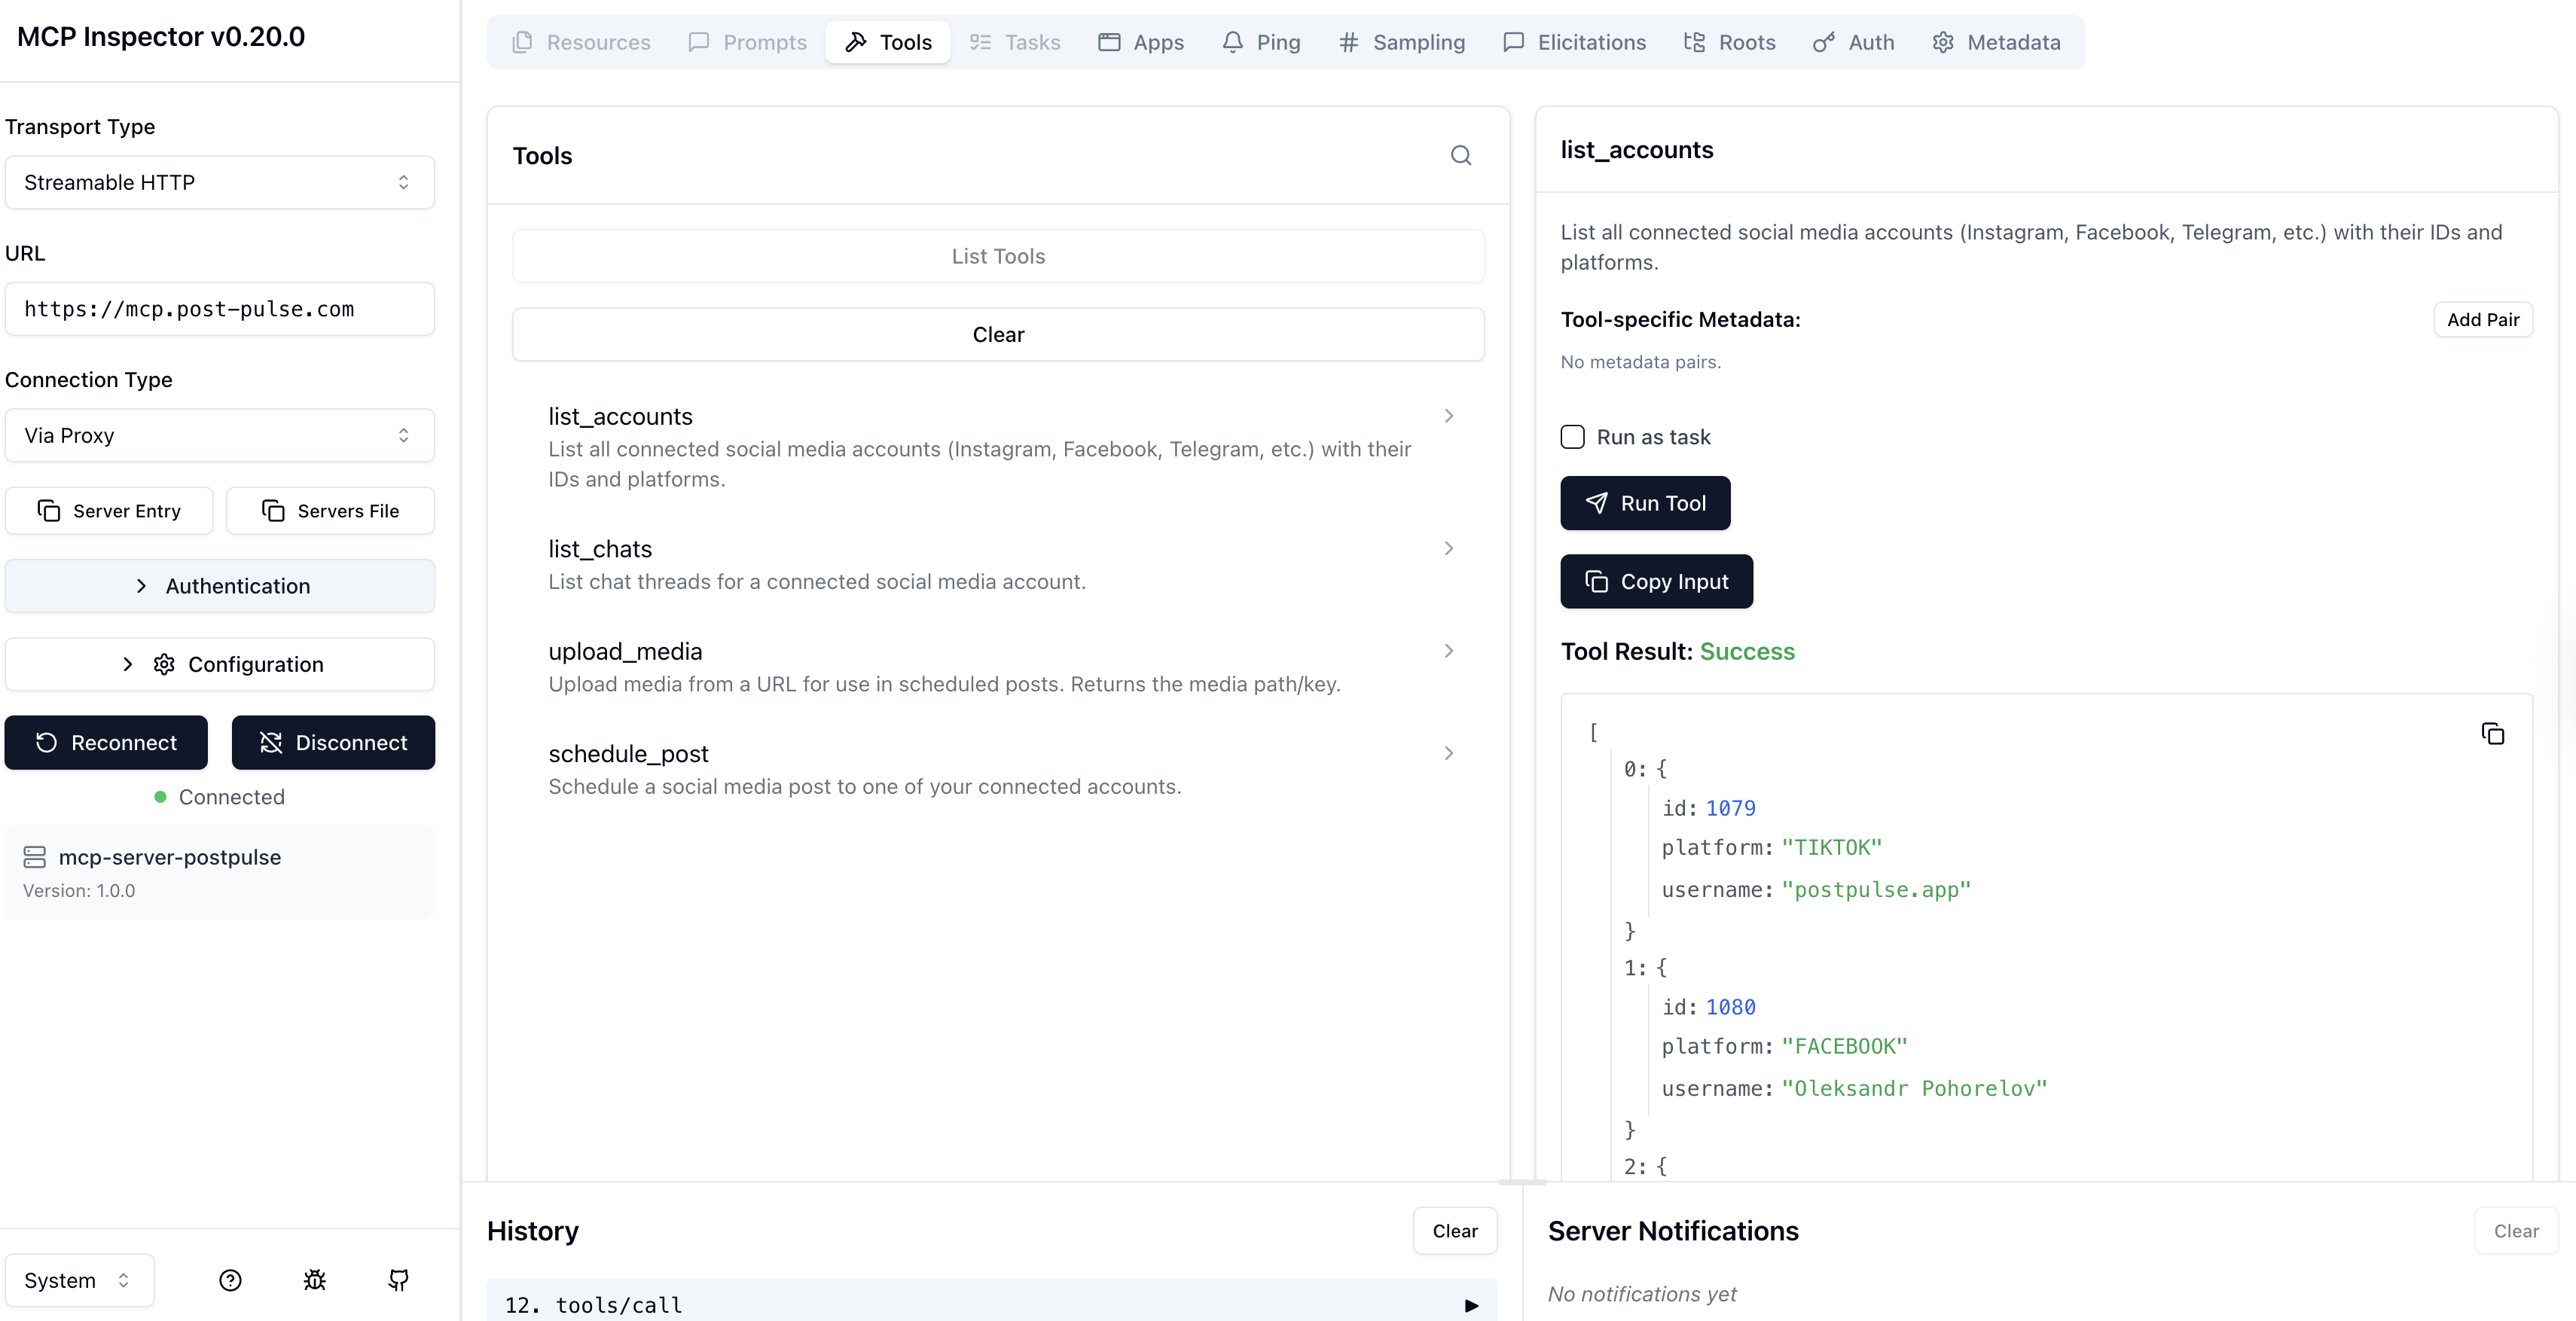Open the System theme dropdown
This screenshot has width=2576, height=1321.
click(79, 1280)
